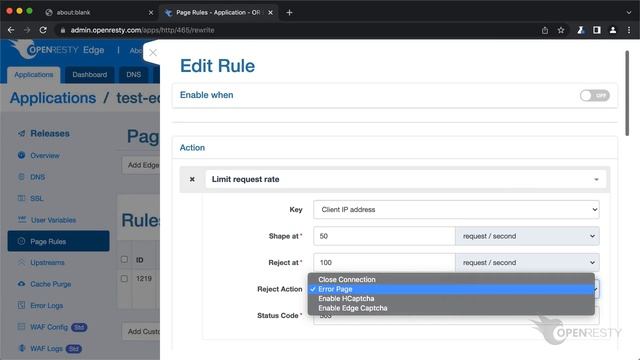Screen dimensions: 640x360
Task: Open the browser extension flask icon
Action: tap(581, 30)
